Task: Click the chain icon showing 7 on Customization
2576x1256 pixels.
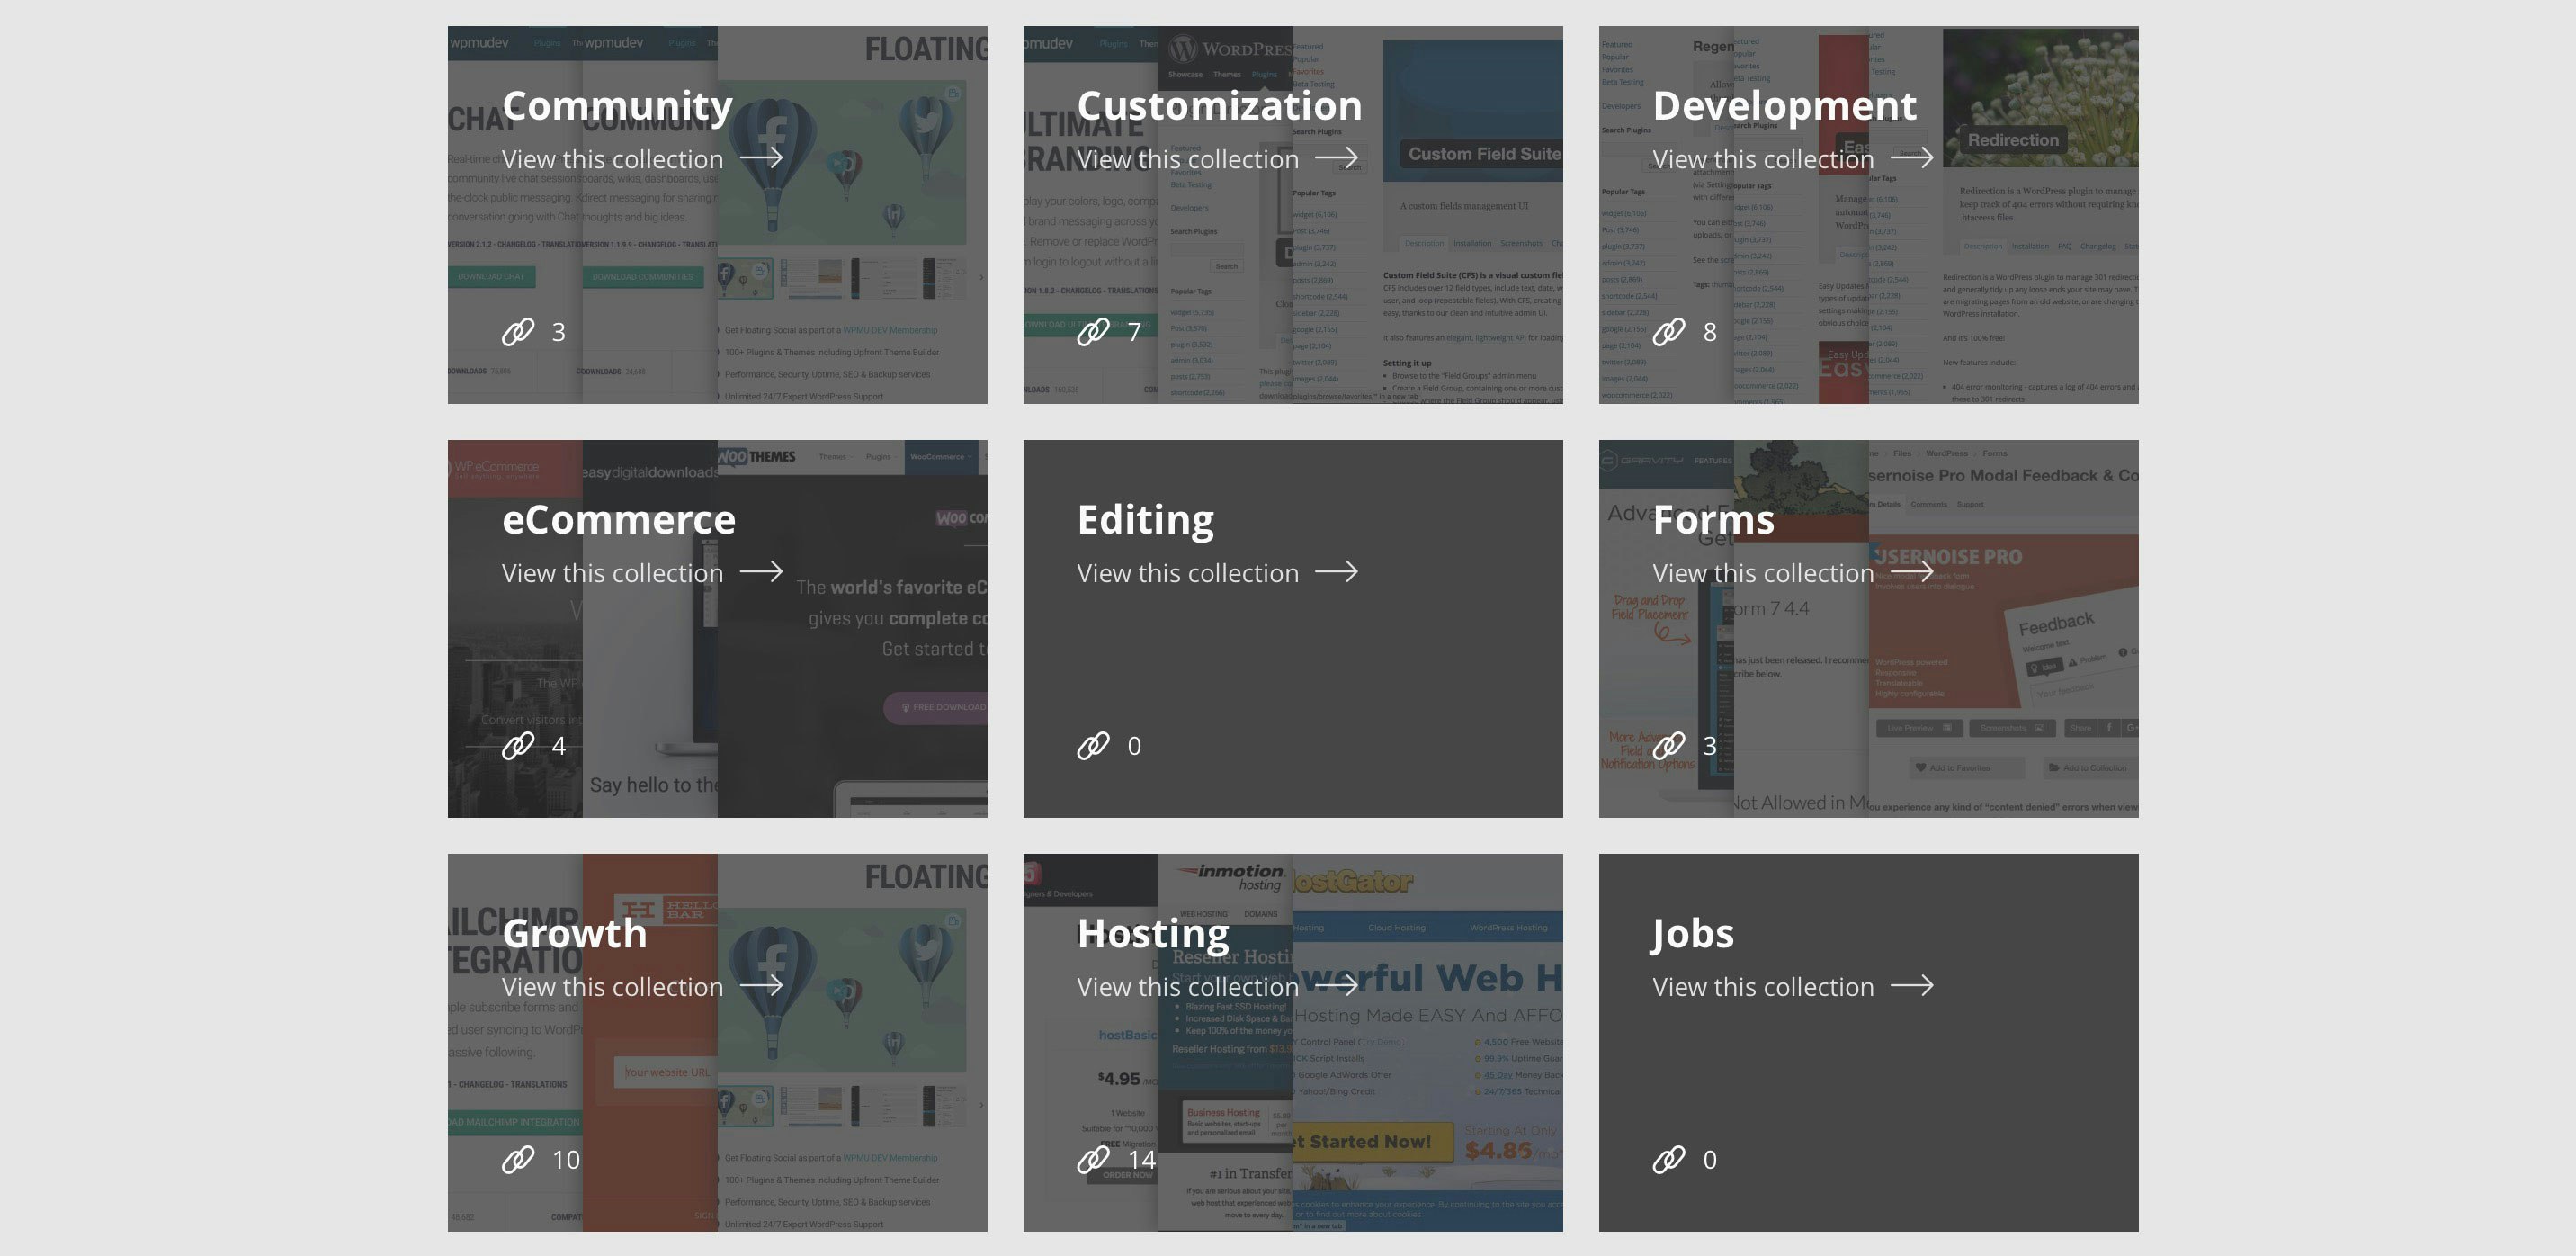Action: point(1092,330)
